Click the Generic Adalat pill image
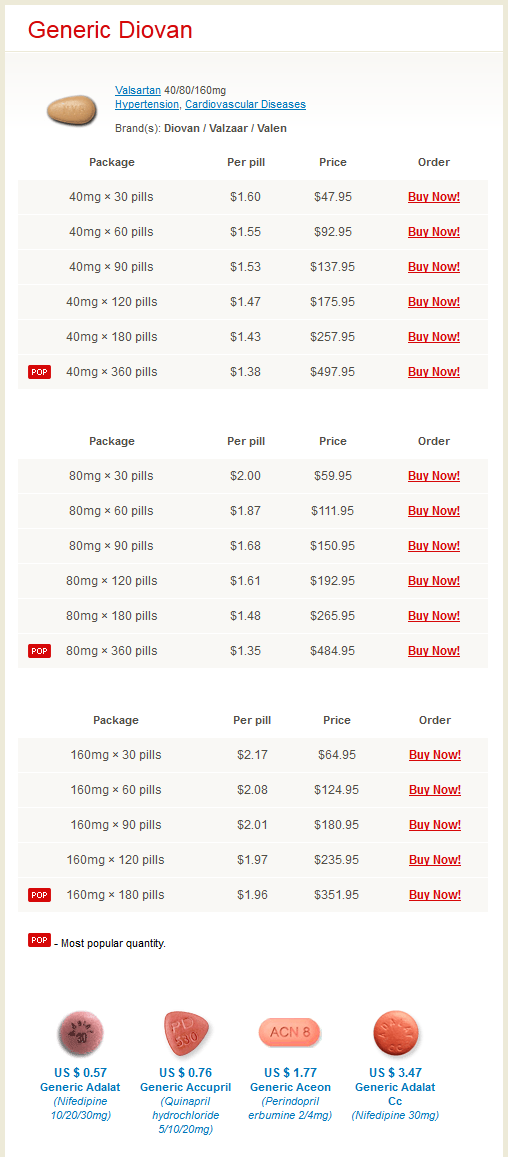The height and width of the screenshot is (1157, 508). tap(80, 1033)
